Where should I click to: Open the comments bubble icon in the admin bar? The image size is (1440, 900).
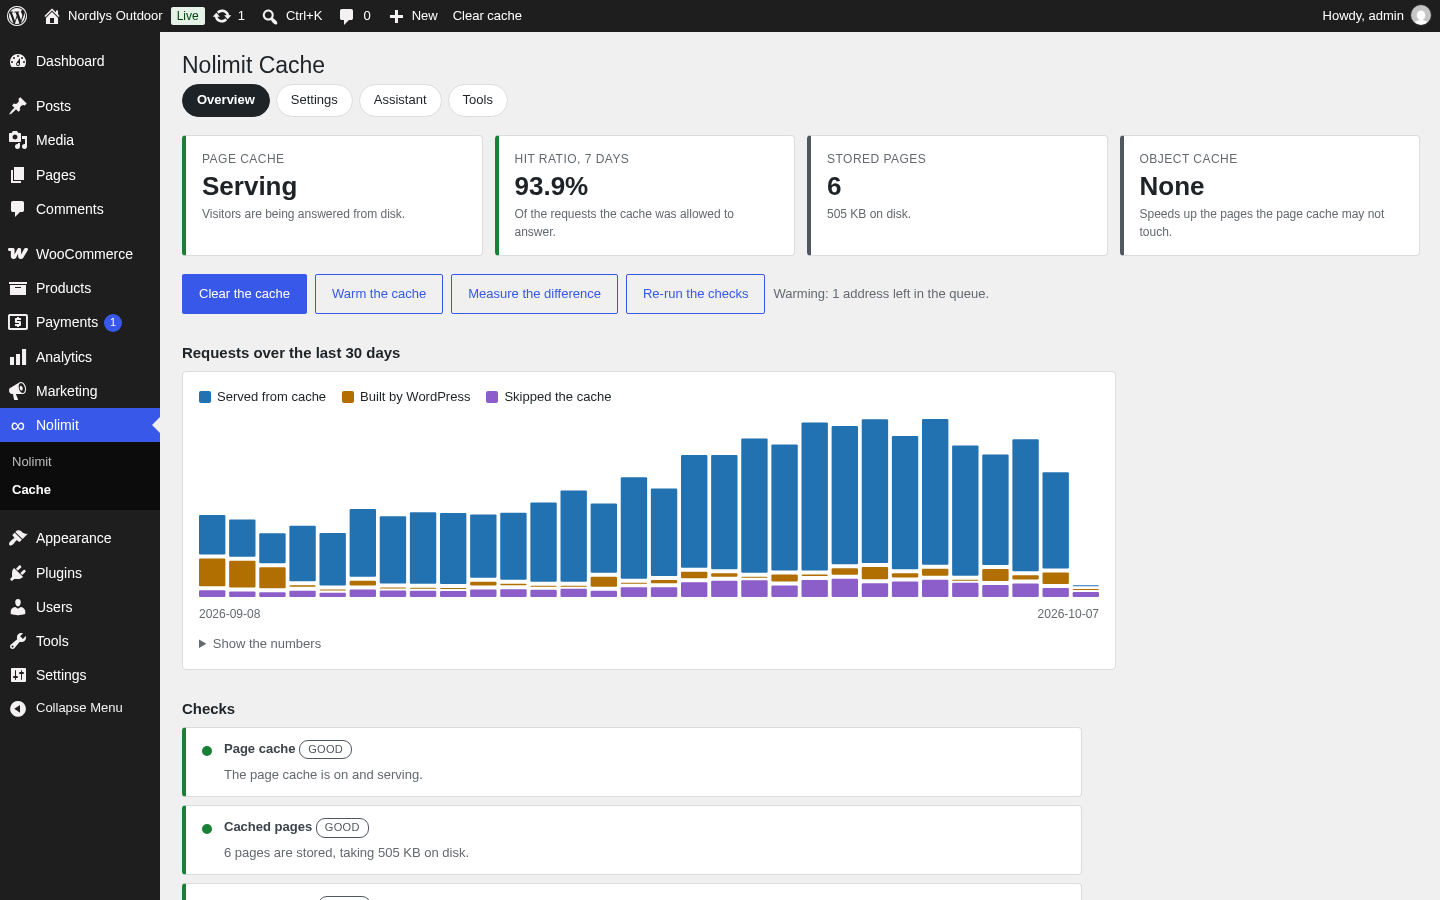point(346,16)
